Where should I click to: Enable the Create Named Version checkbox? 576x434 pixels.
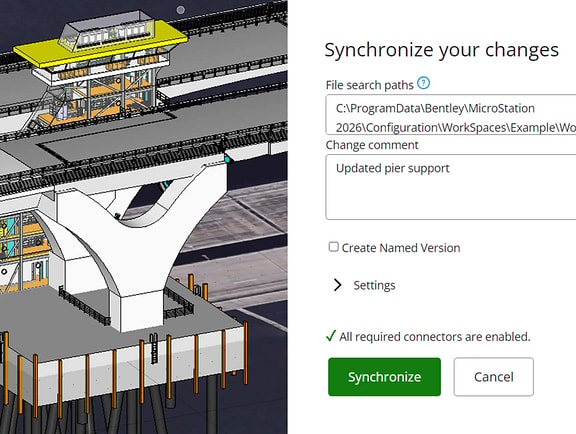[x=333, y=247]
